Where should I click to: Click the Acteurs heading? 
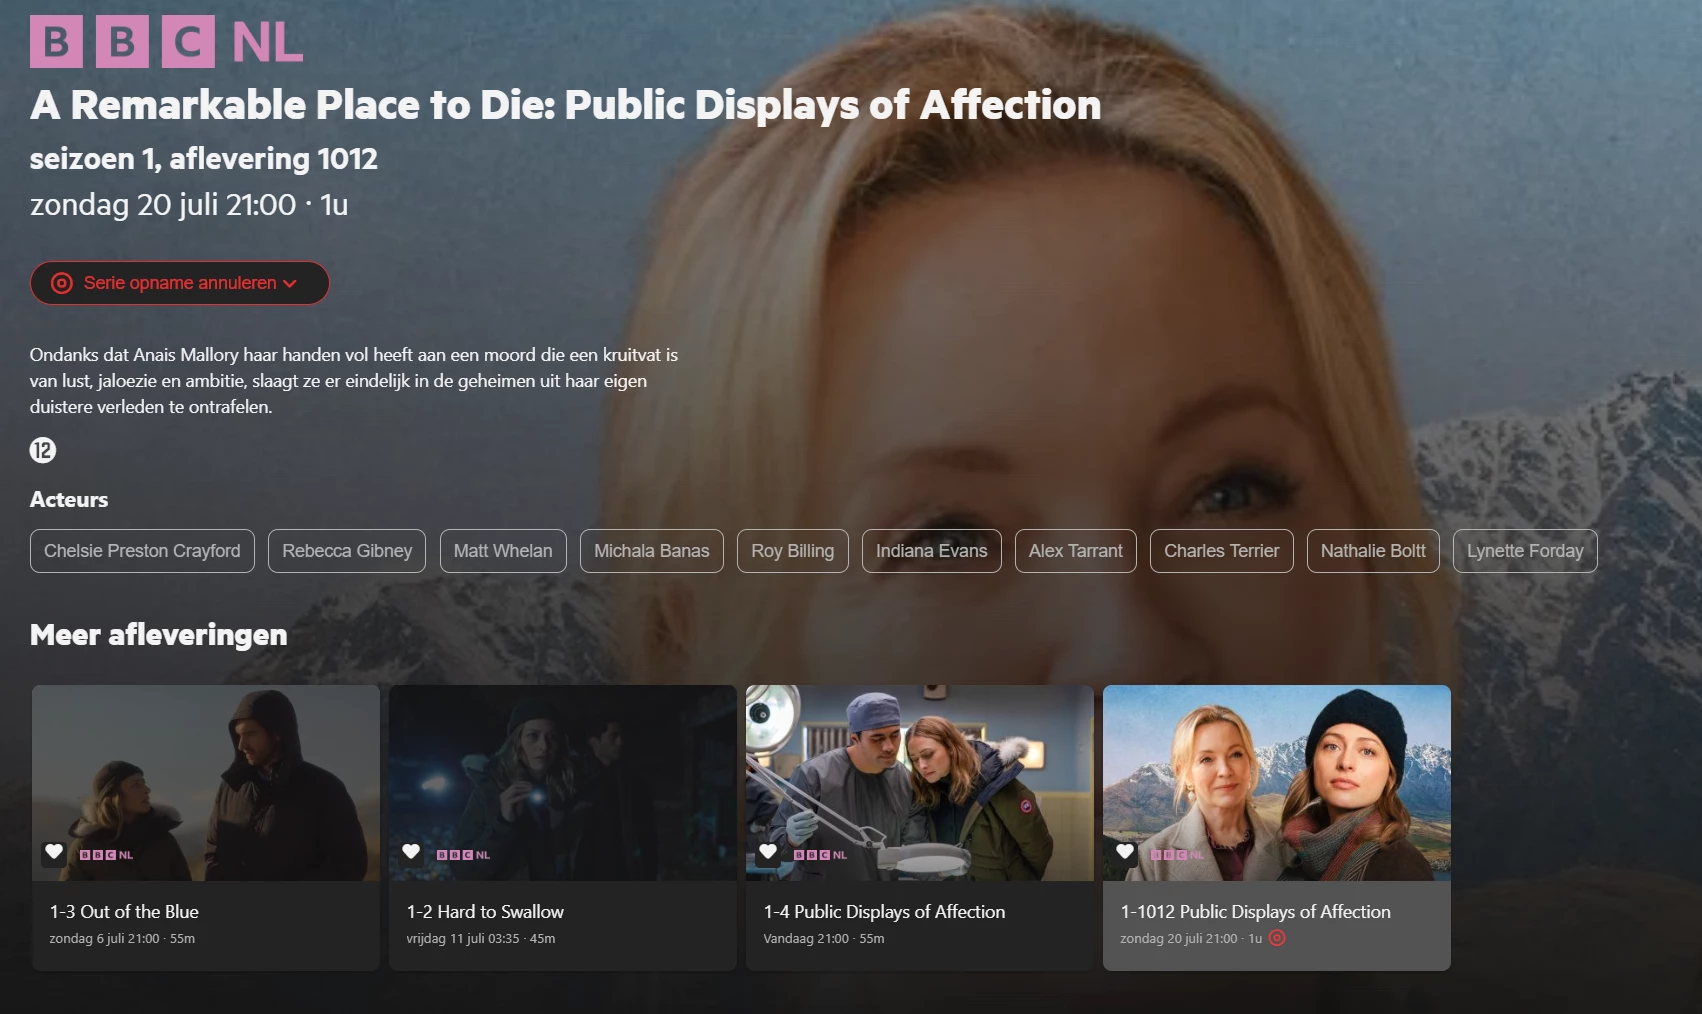tap(69, 500)
